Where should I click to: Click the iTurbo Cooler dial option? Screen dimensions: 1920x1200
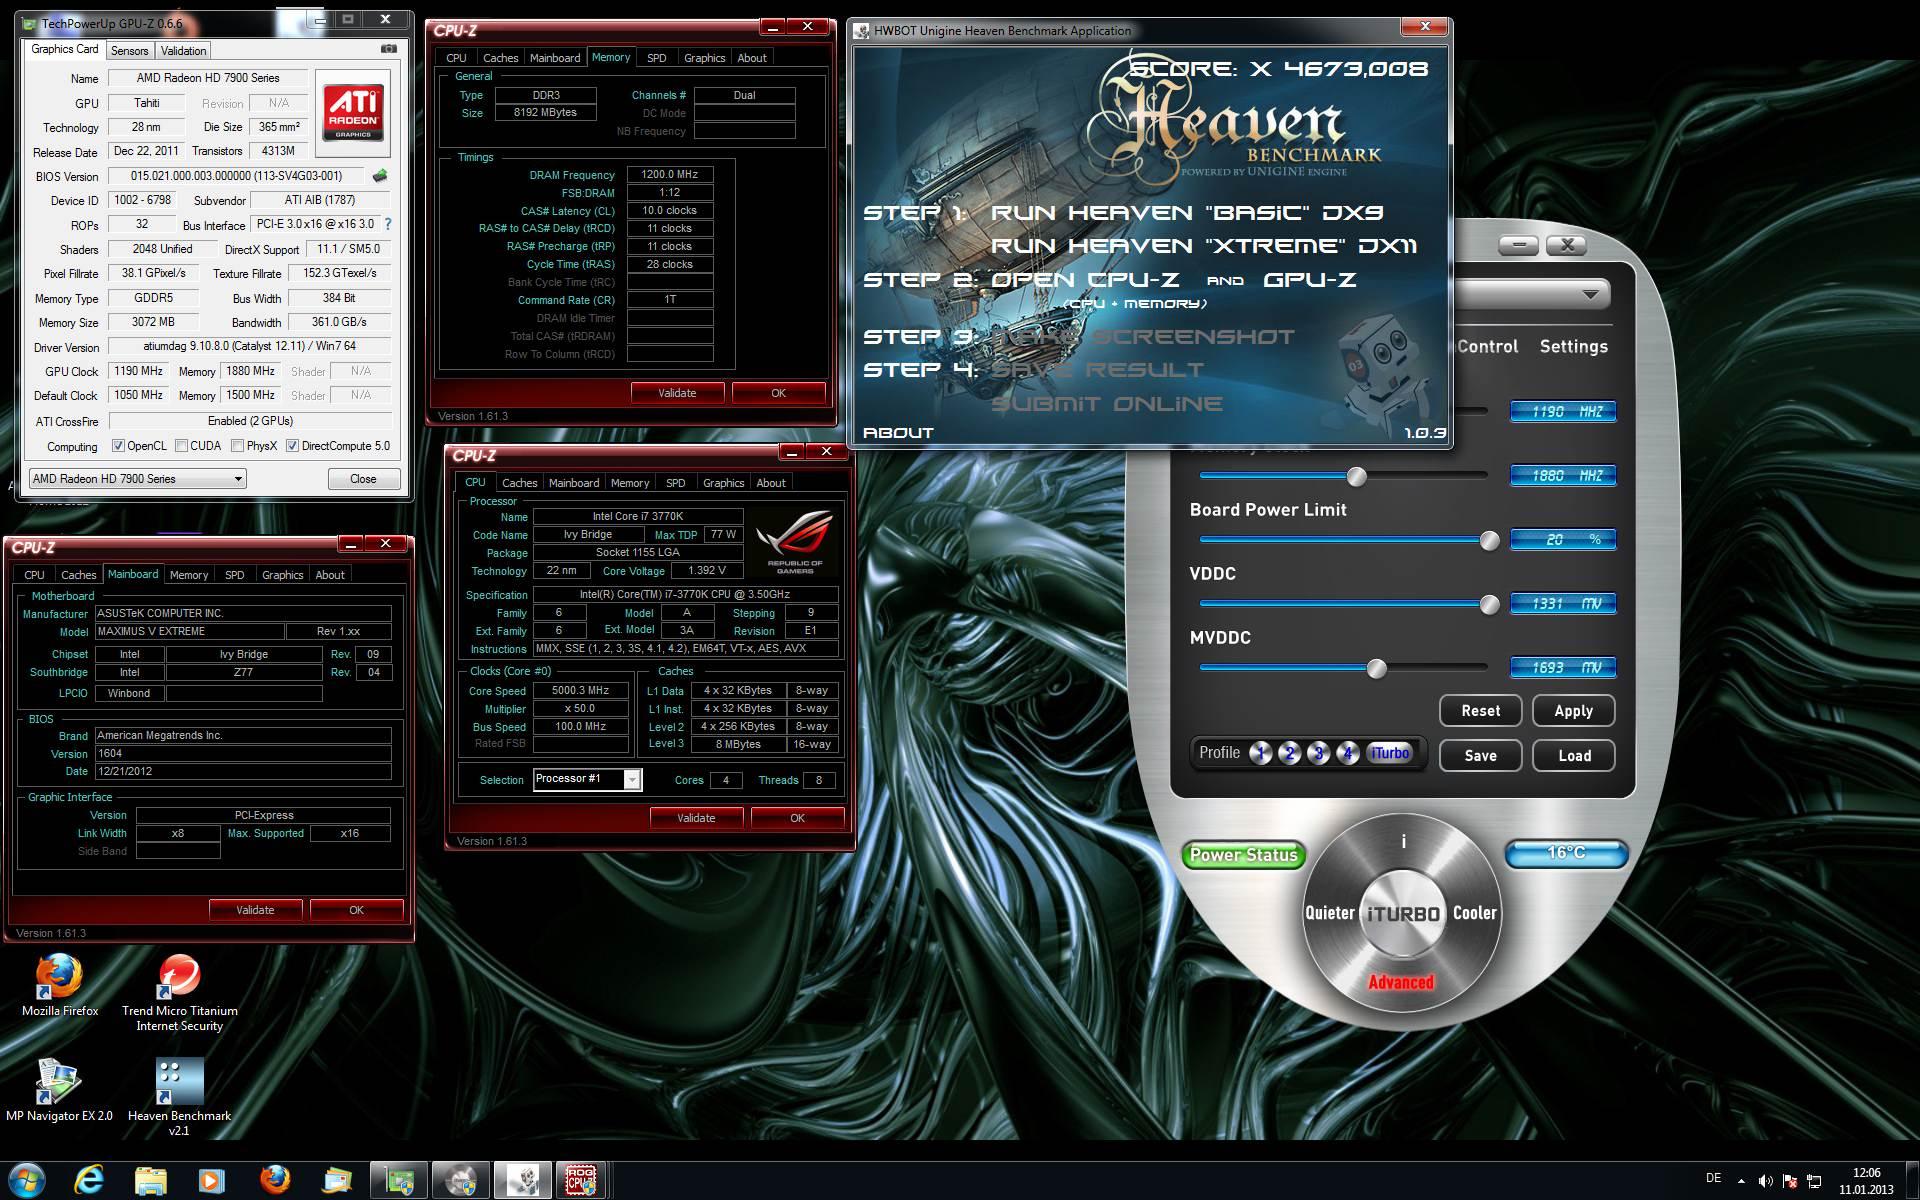tap(1474, 913)
